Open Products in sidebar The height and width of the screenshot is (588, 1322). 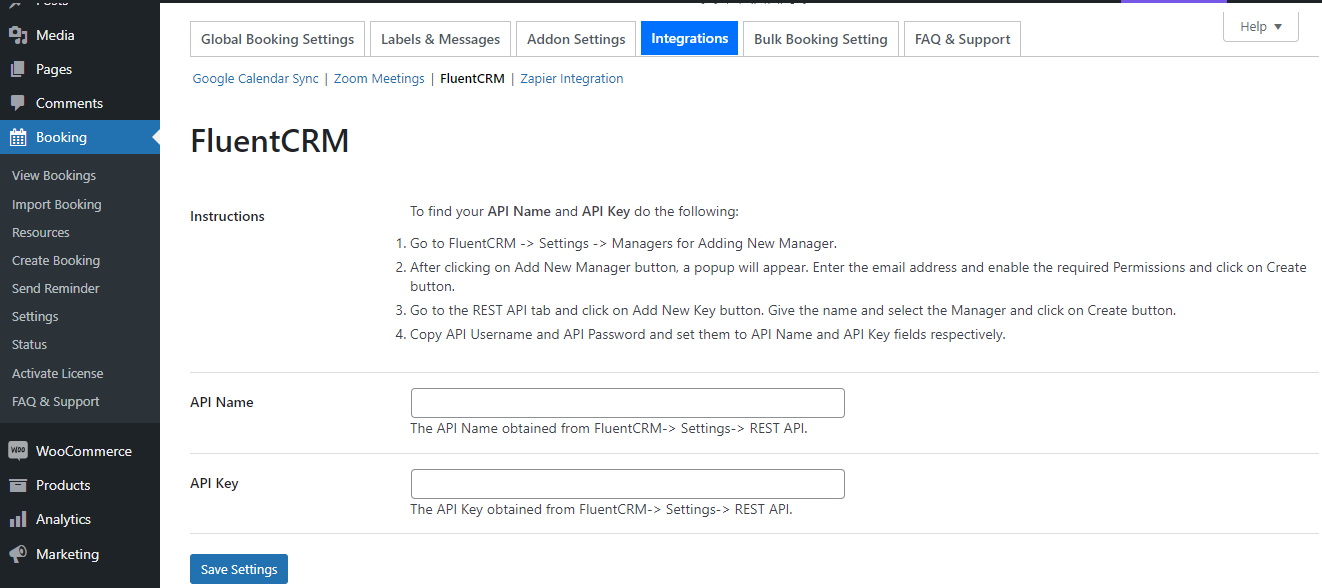coord(80,485)
